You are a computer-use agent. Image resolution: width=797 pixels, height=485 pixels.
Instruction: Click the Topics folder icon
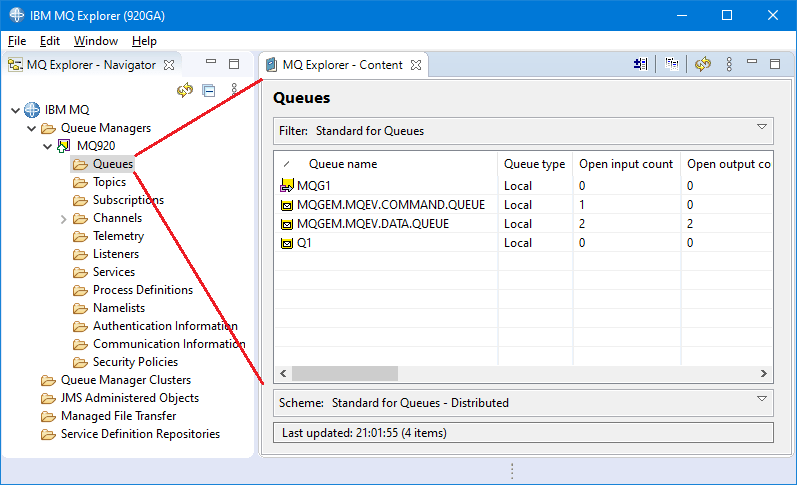pos(80,182)
